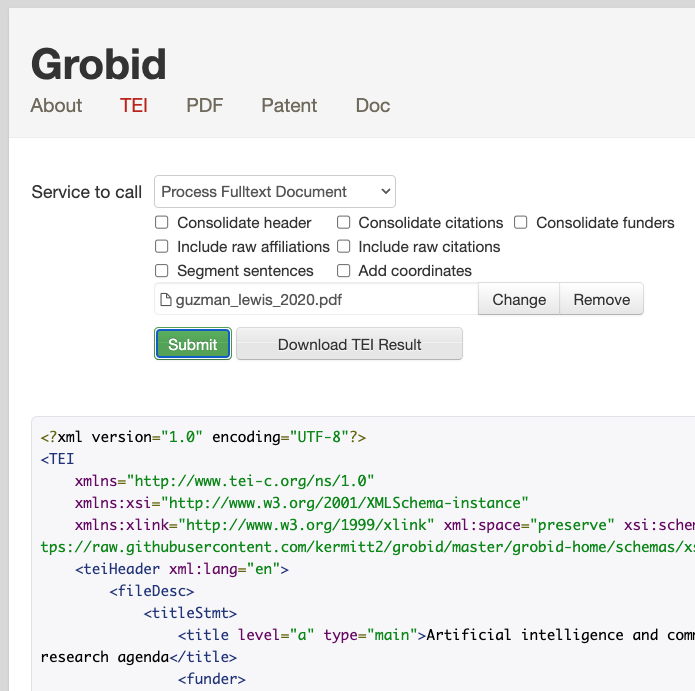695x691 pixels.
Task: Open the Patent tab
Action: pos(289,105)
